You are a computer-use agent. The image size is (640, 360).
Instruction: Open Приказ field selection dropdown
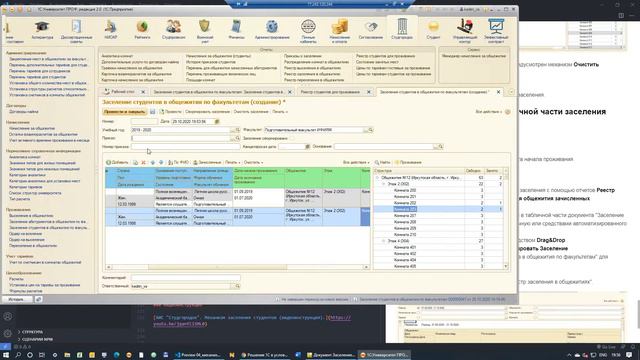pyautogui.click(x=232, y=138)
